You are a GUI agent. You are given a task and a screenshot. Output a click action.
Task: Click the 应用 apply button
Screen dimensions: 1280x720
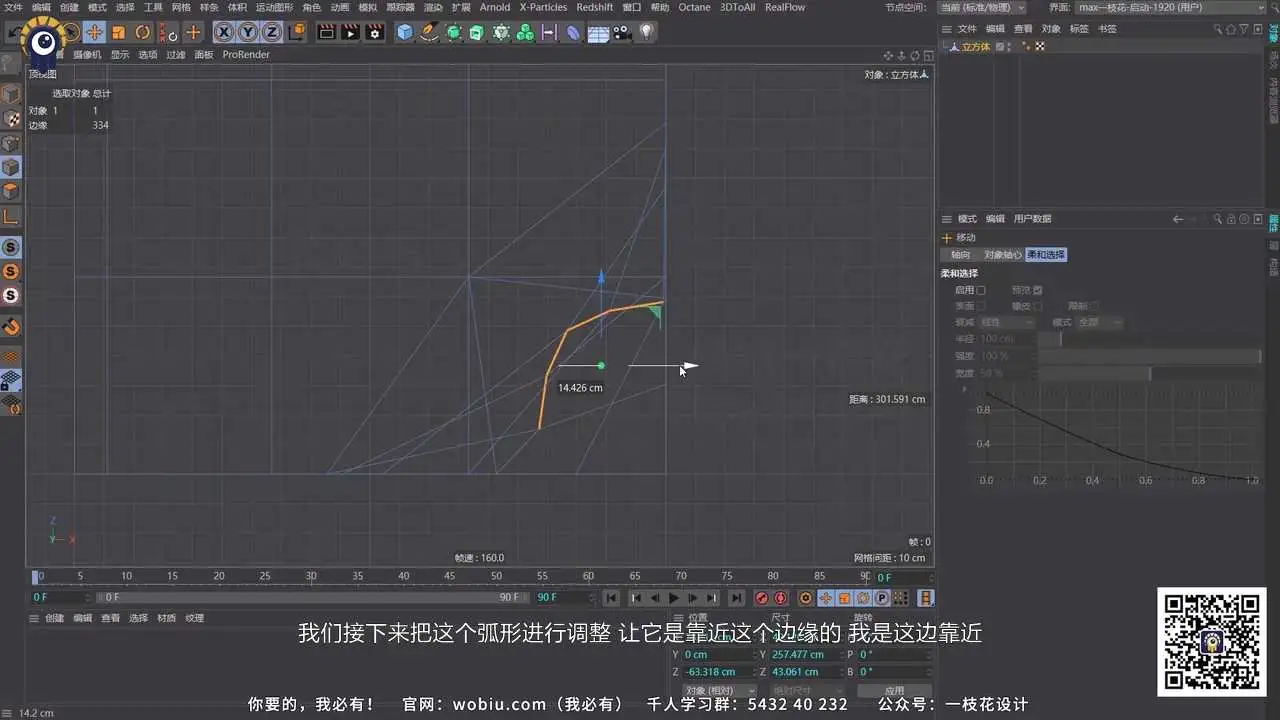[895, 691]
